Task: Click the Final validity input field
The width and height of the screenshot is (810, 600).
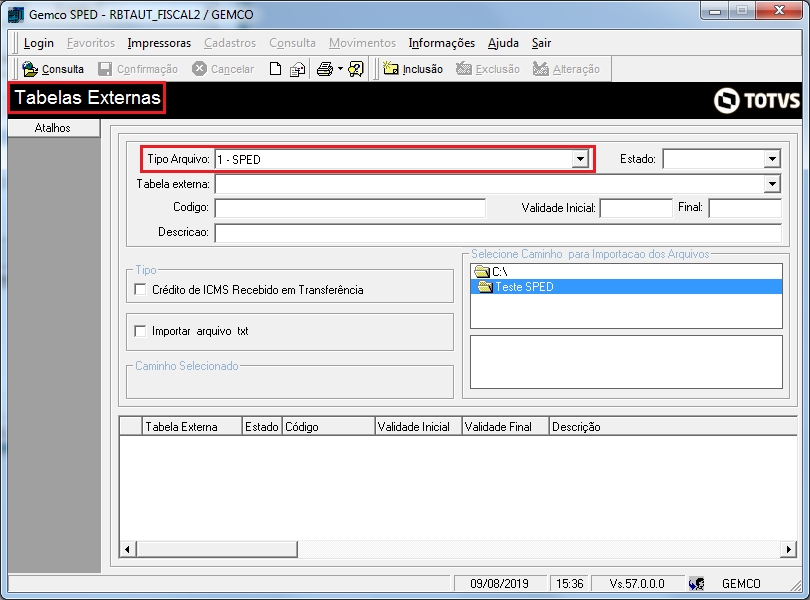Action: (745, 208)
